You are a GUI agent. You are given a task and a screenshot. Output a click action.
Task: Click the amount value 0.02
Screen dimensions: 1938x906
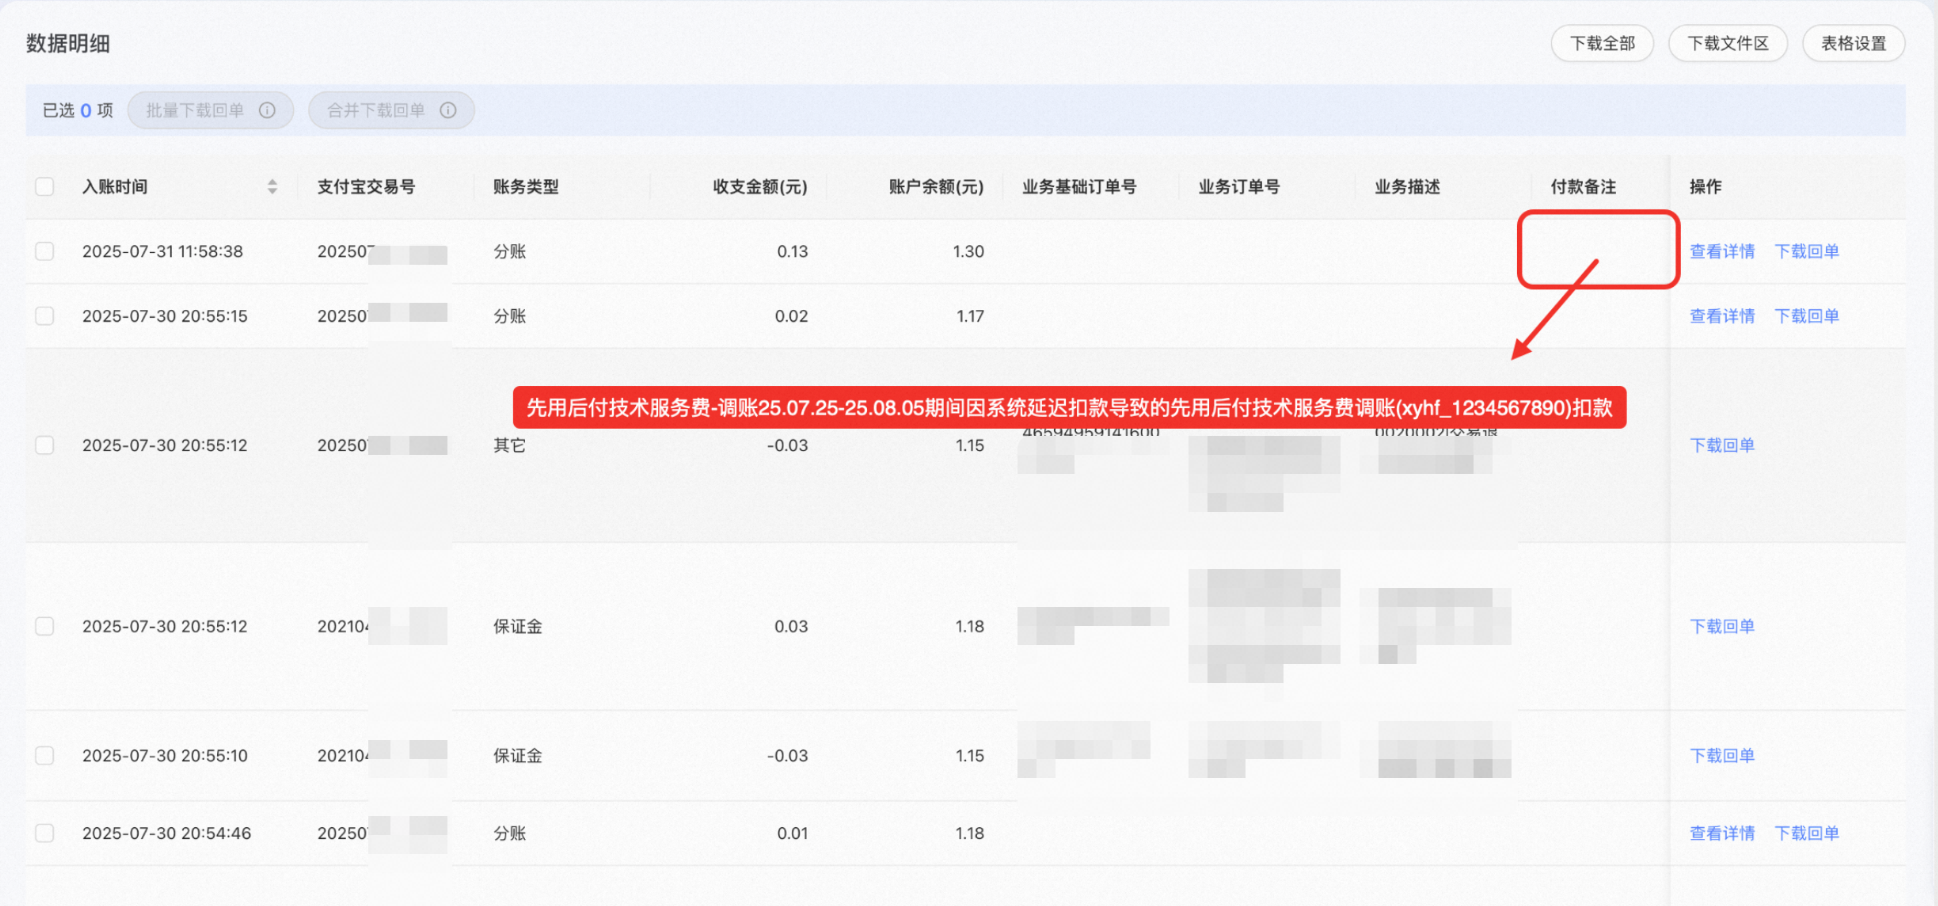click(791, 316)
